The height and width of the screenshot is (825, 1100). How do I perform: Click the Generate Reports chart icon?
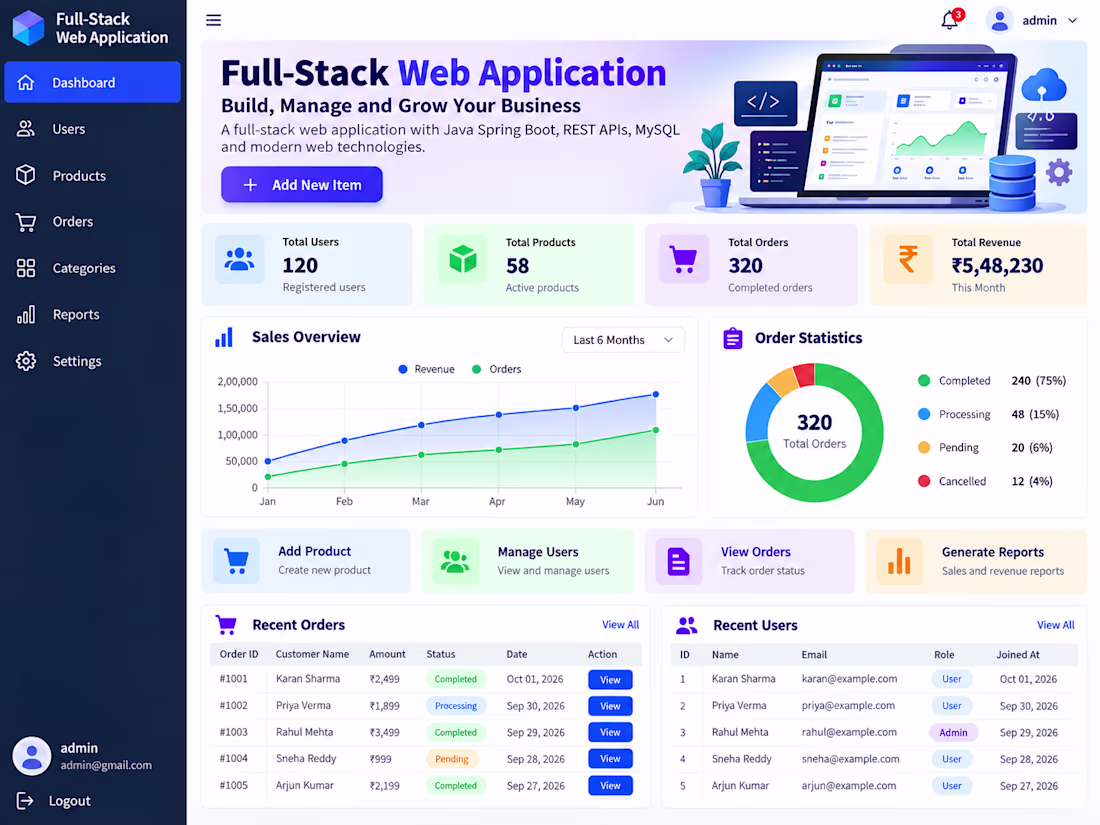(899, 561)
